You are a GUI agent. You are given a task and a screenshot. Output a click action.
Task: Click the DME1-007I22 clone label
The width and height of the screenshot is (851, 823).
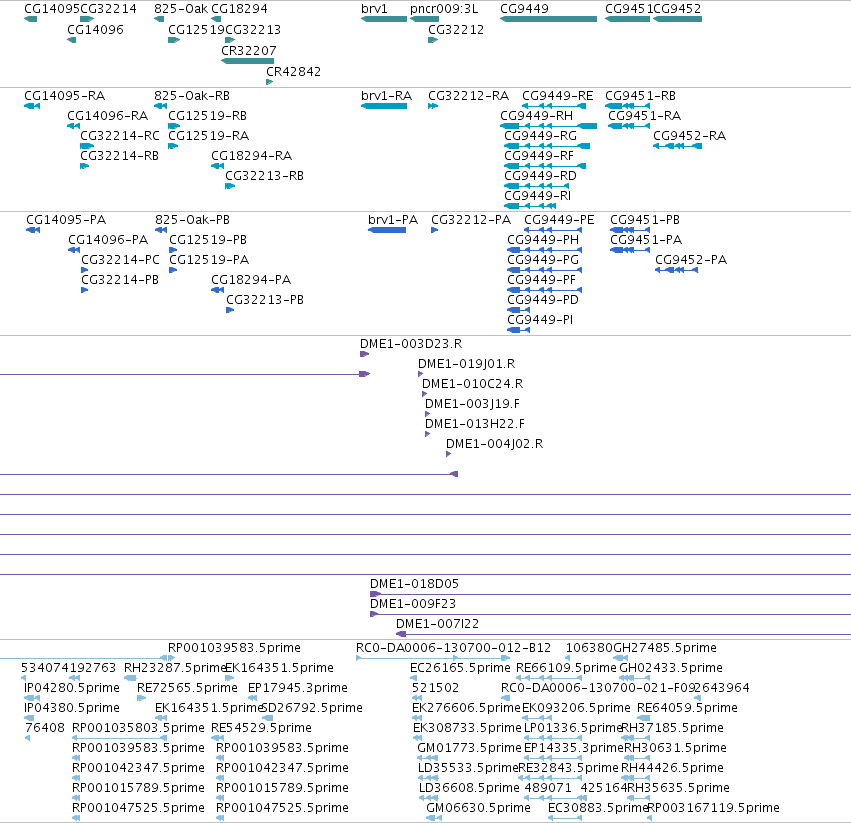[437, 624]
